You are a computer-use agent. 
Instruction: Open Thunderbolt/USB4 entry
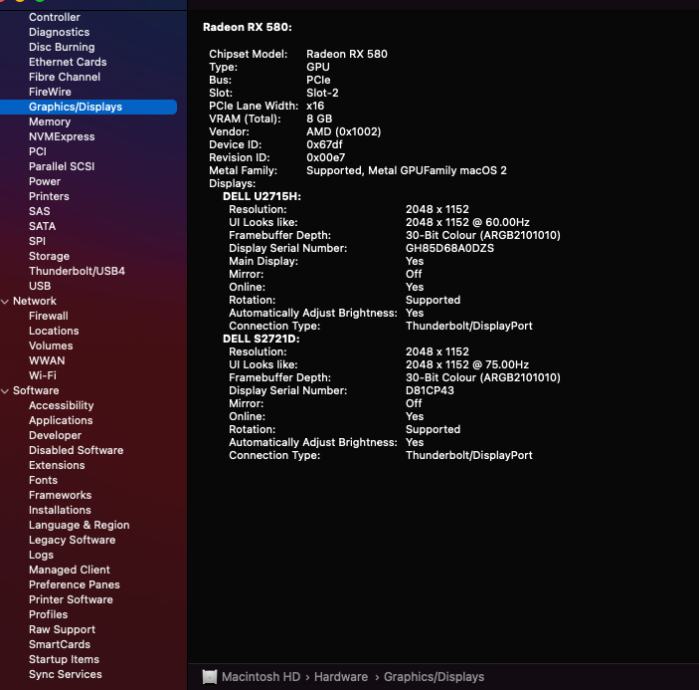pos(77,271)
